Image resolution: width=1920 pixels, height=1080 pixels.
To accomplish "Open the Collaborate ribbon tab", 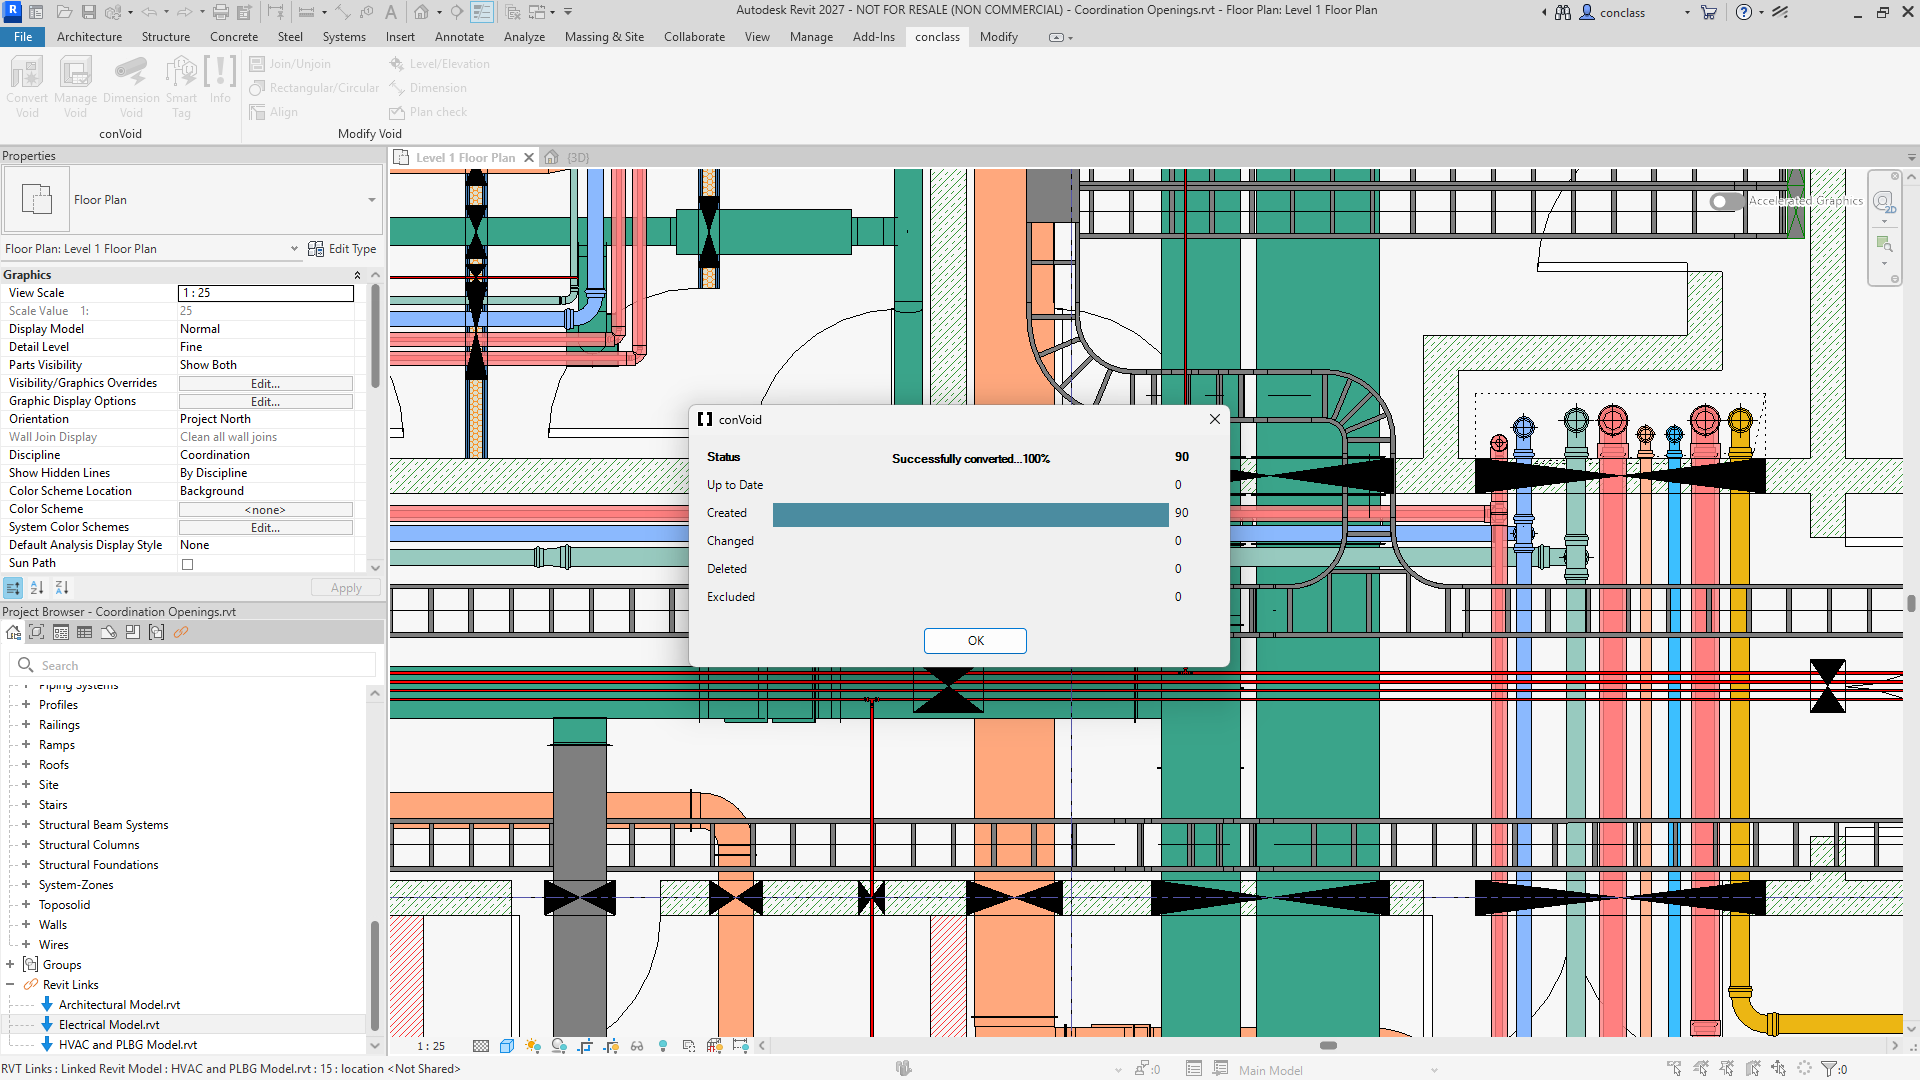I will (694, 37).
